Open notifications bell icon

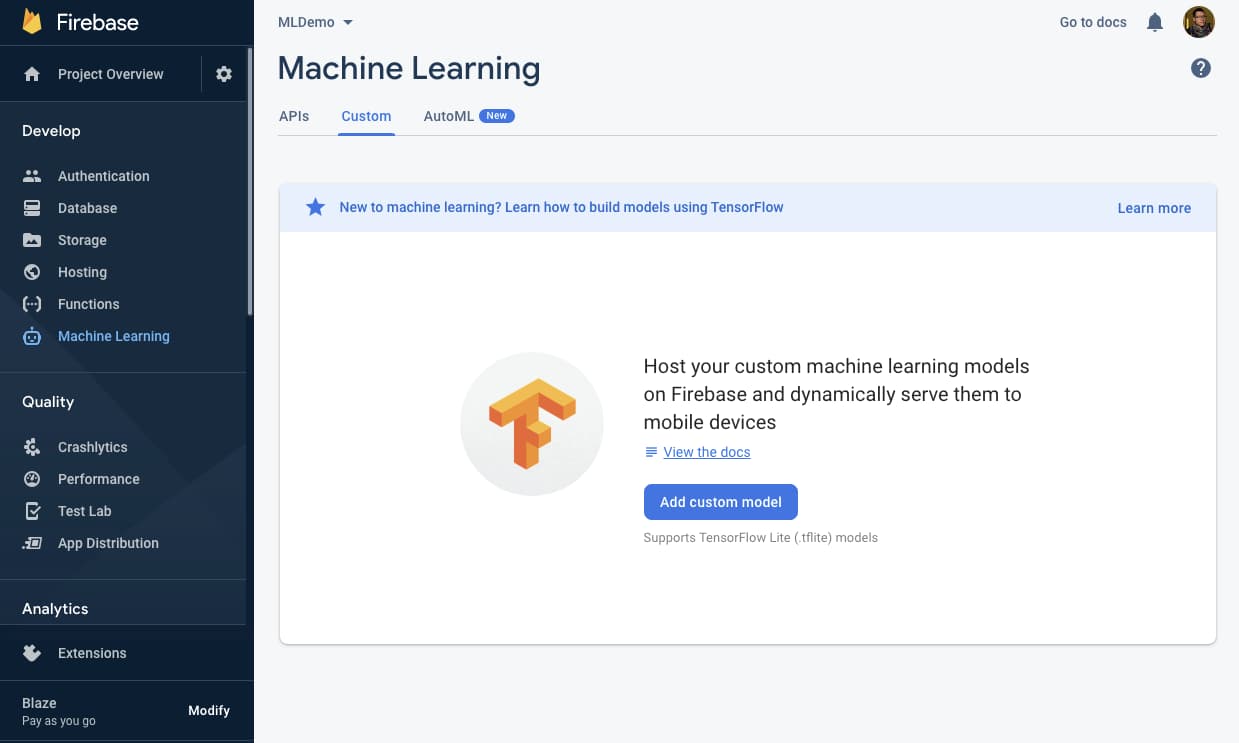tap(1155, 22)
